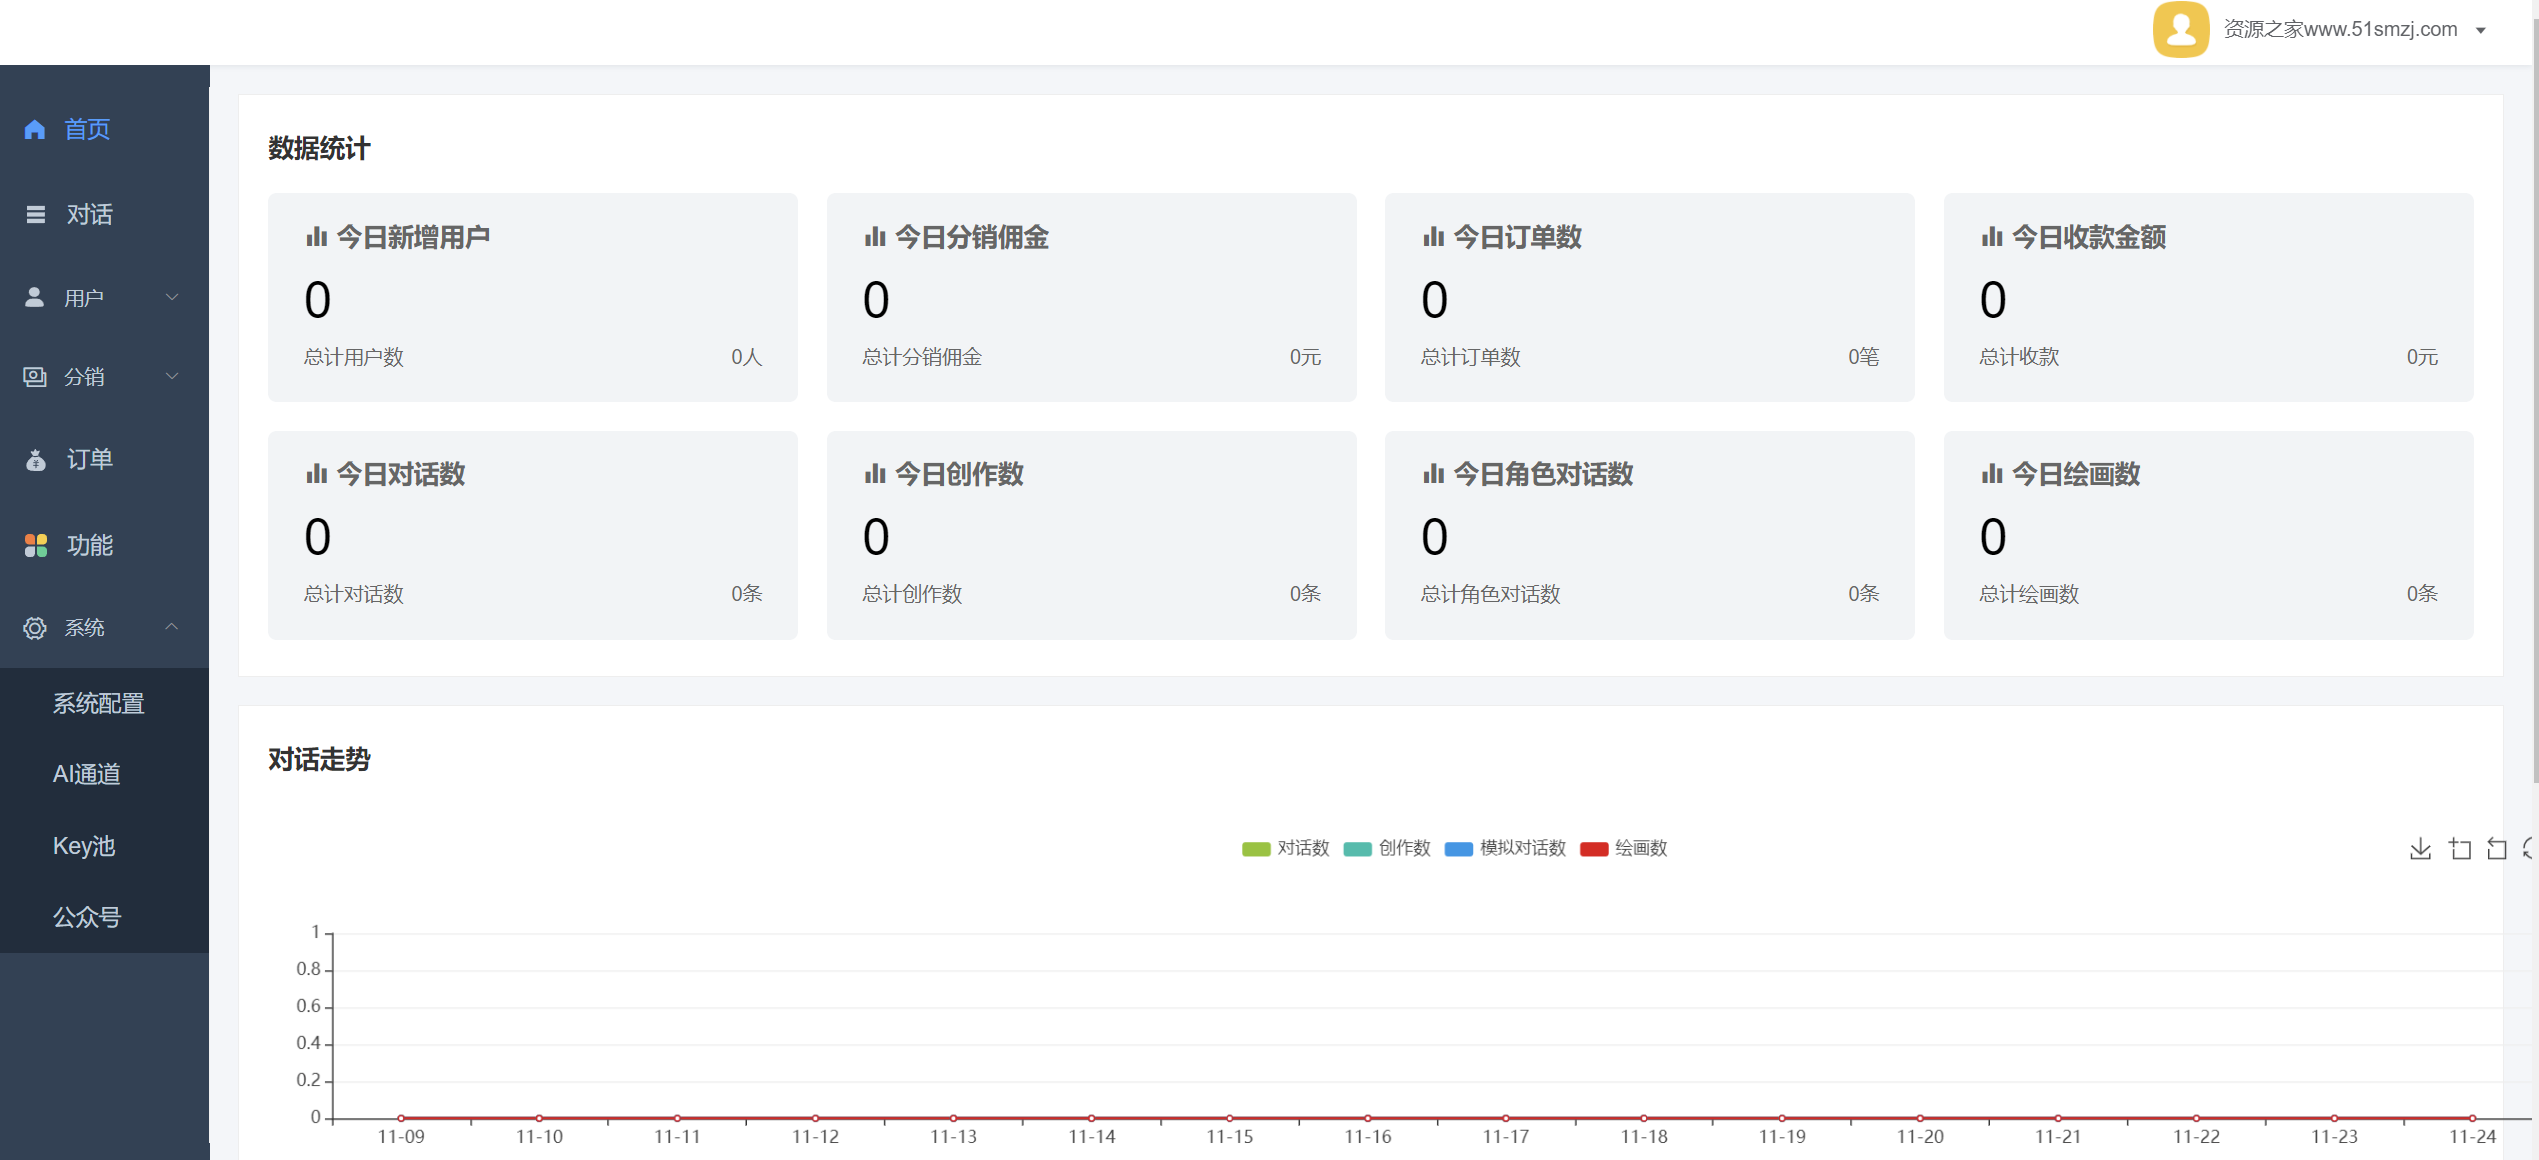Click the 0.8 y-axis label
The width and height of the screenshot is (2539, 1160).
click(x=308, y=969)
